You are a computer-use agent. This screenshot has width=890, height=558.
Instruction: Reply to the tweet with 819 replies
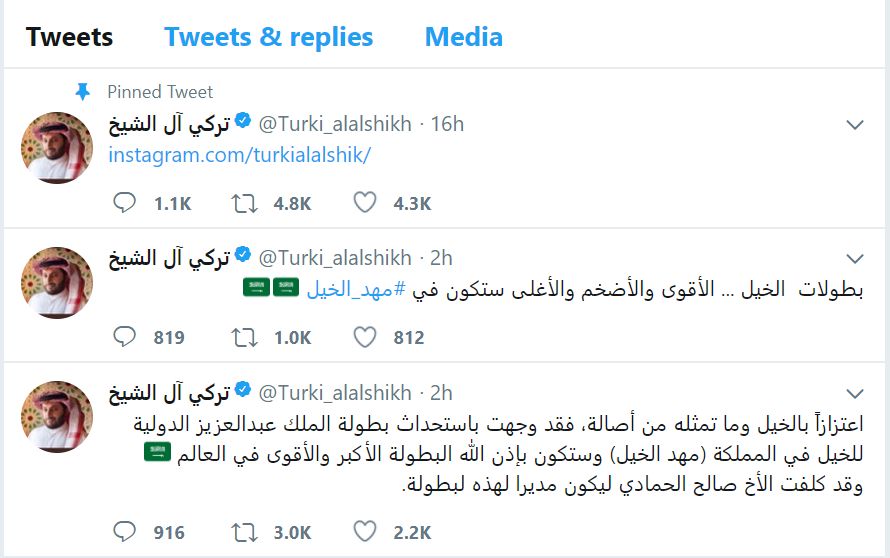pyautogui.click(x=125, y=338)
